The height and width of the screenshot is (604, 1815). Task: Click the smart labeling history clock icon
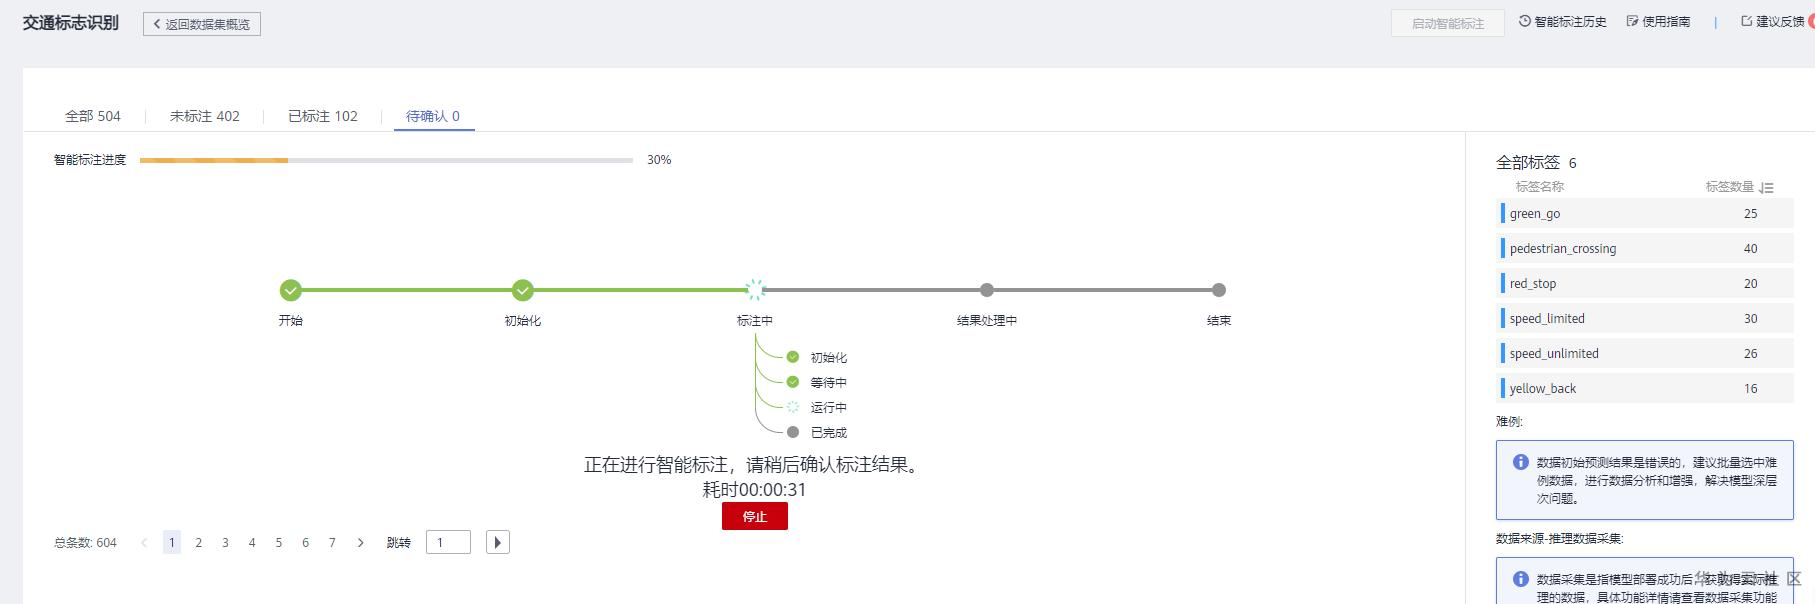(1525, 21)
